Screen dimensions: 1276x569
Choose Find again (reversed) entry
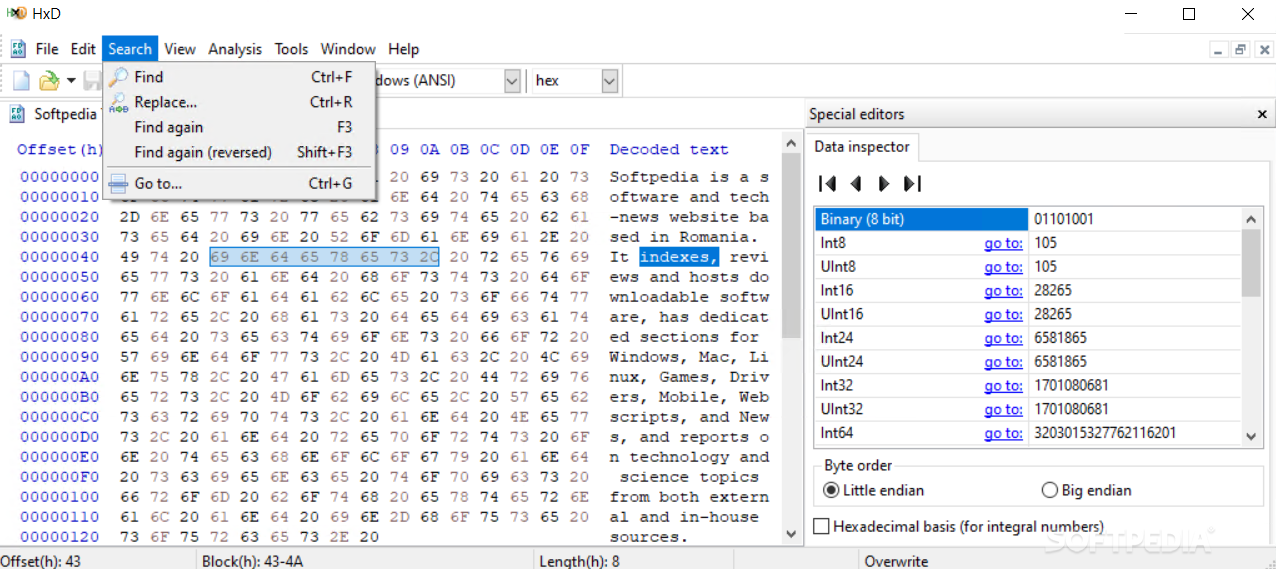click(x=239, y=153)
